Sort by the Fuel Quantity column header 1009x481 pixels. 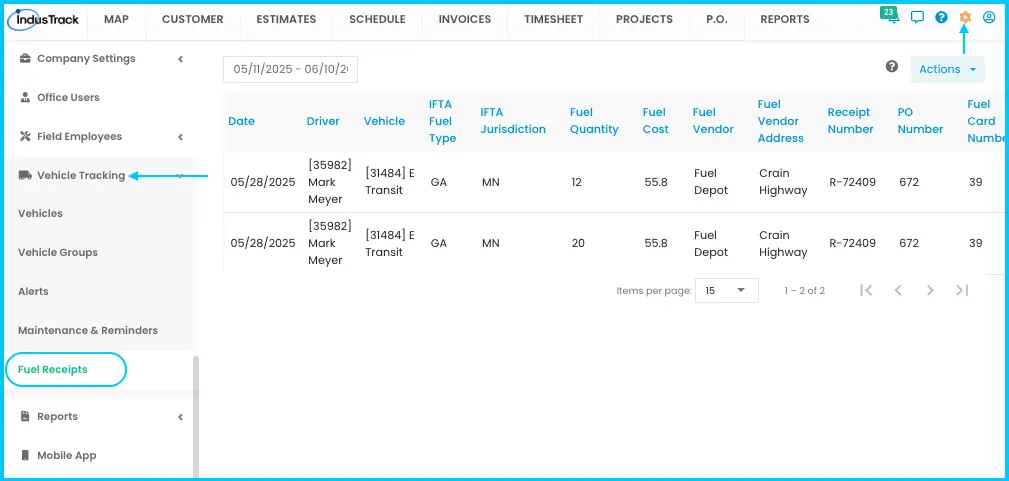594,121
